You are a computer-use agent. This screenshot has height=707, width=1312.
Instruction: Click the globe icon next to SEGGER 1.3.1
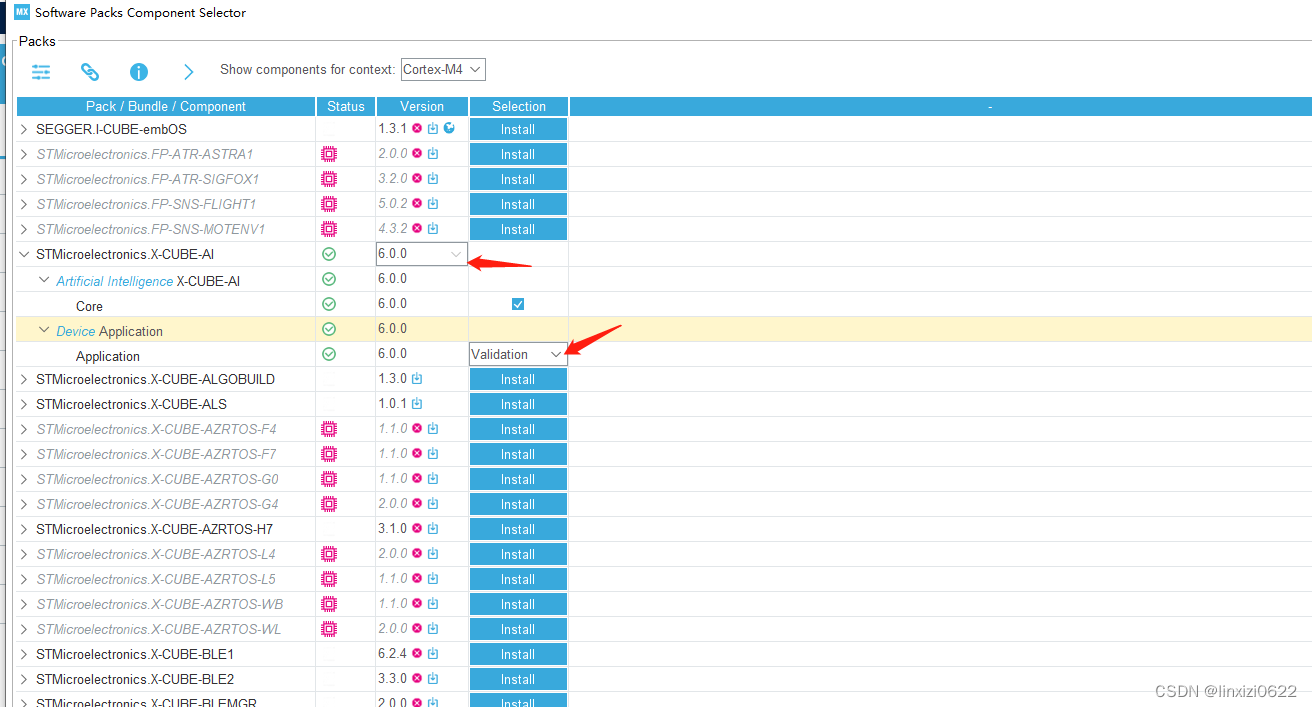pyautogui.click(x=449, y=128)
